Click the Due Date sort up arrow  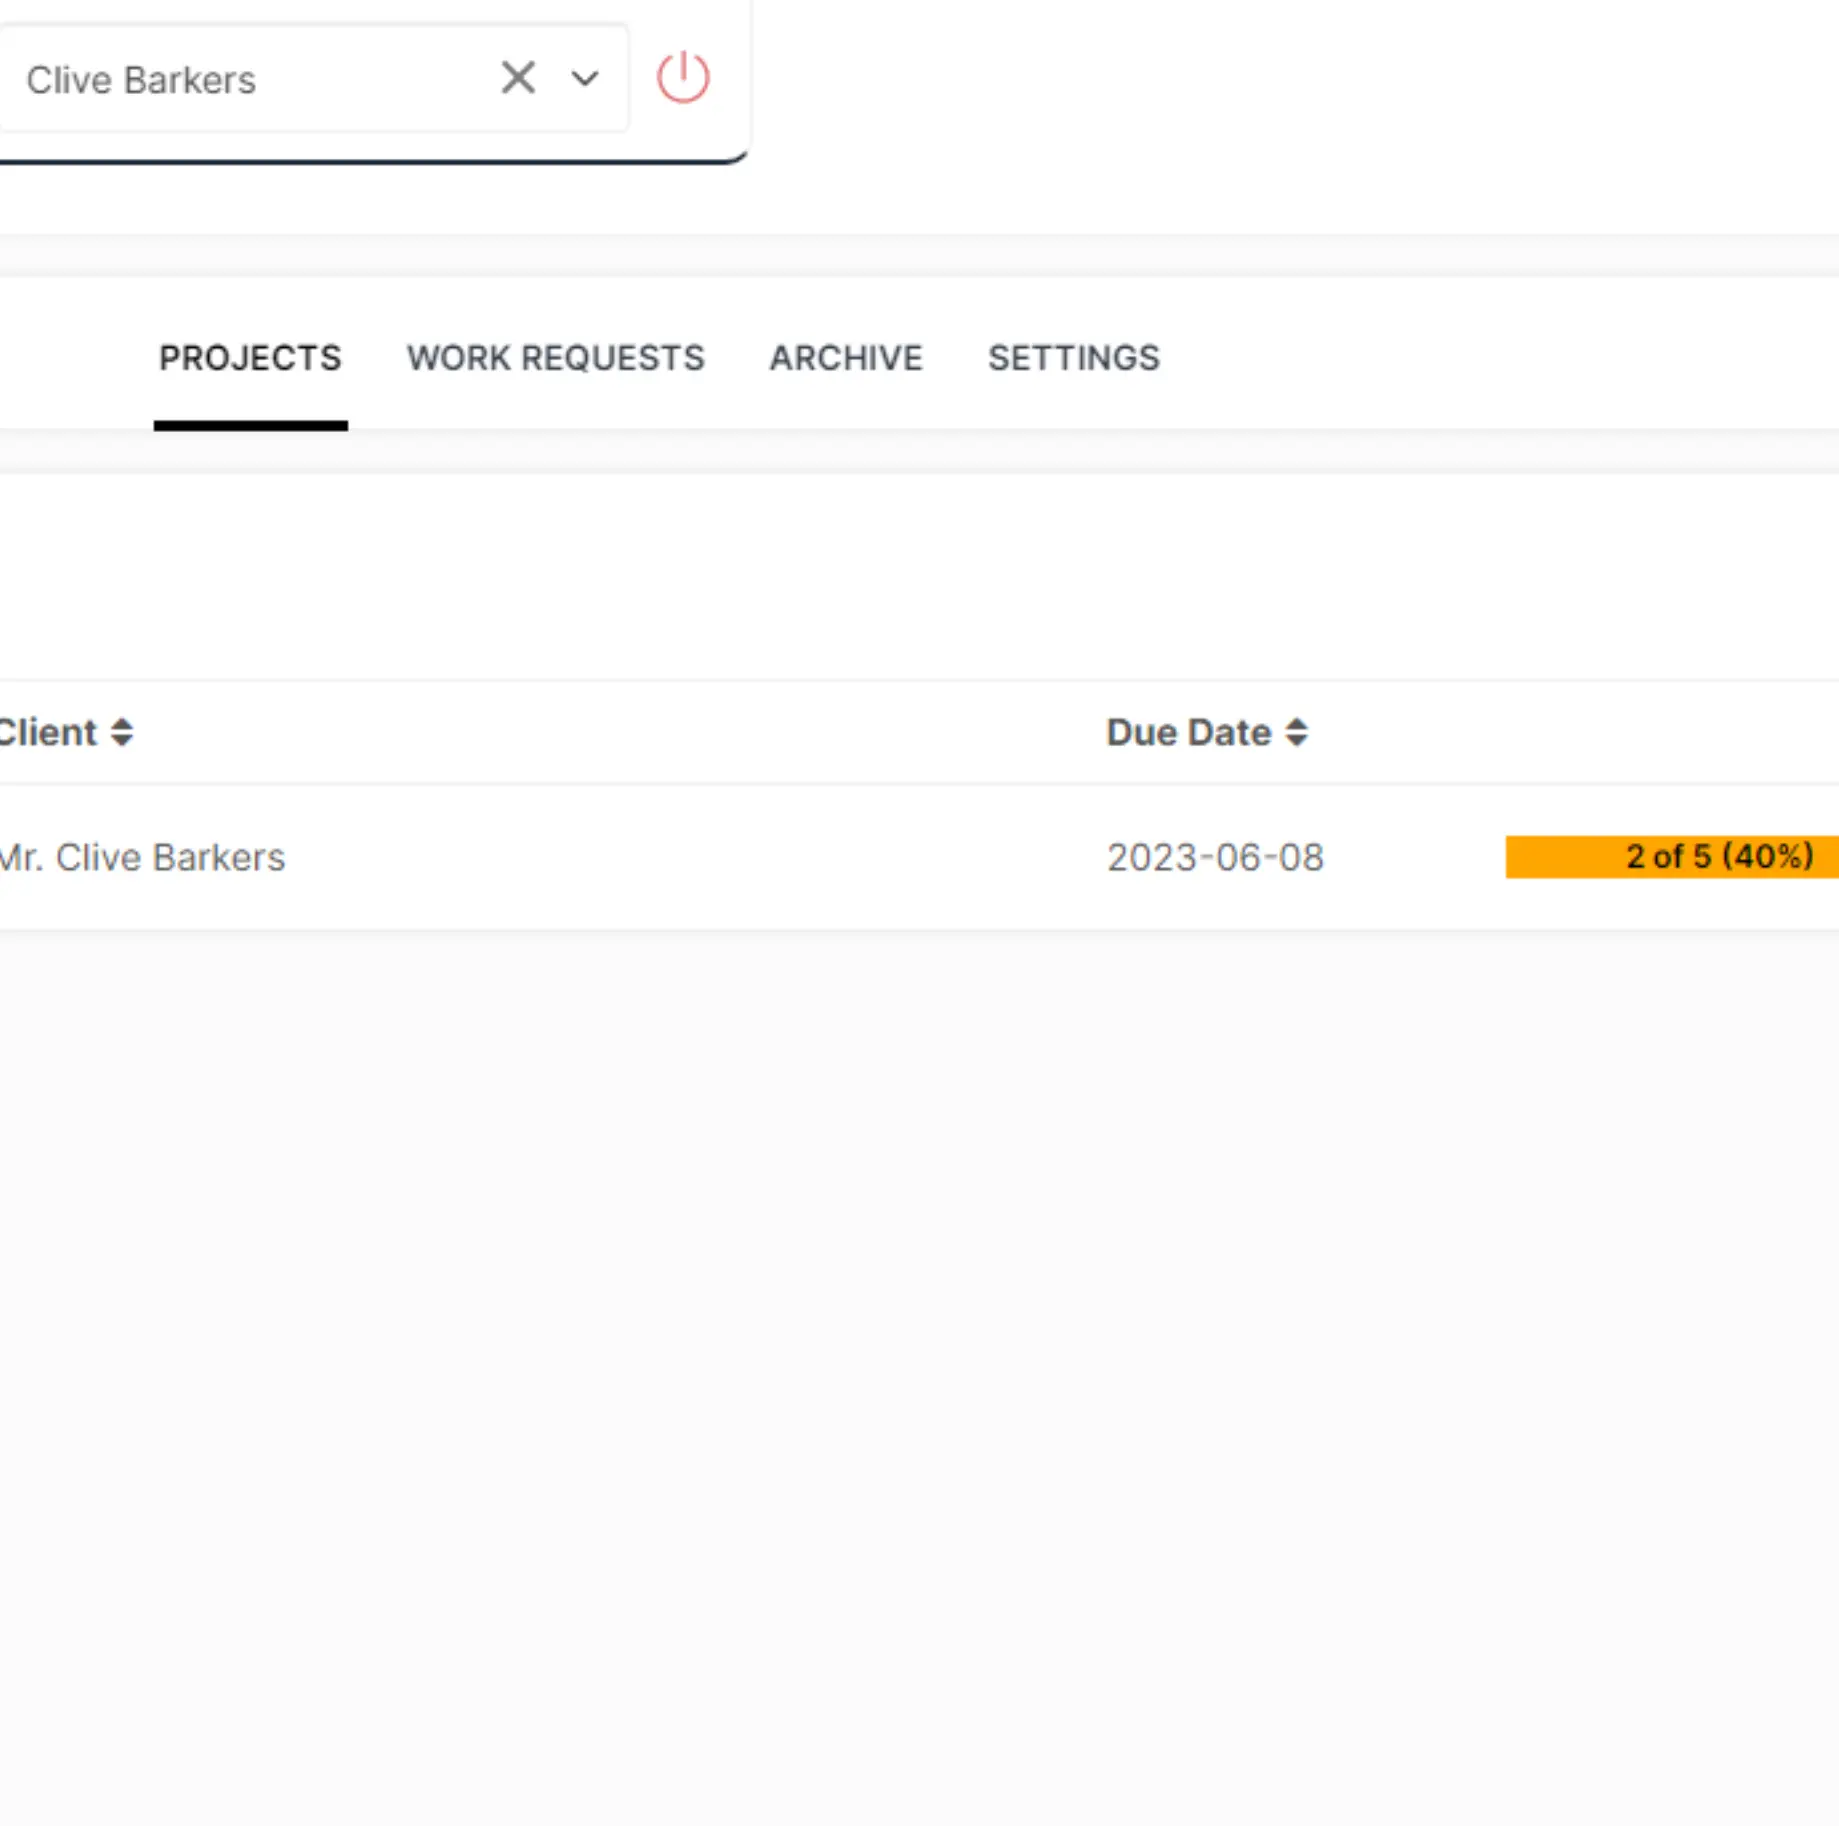pyautogui.click(x=1296, y=723)
